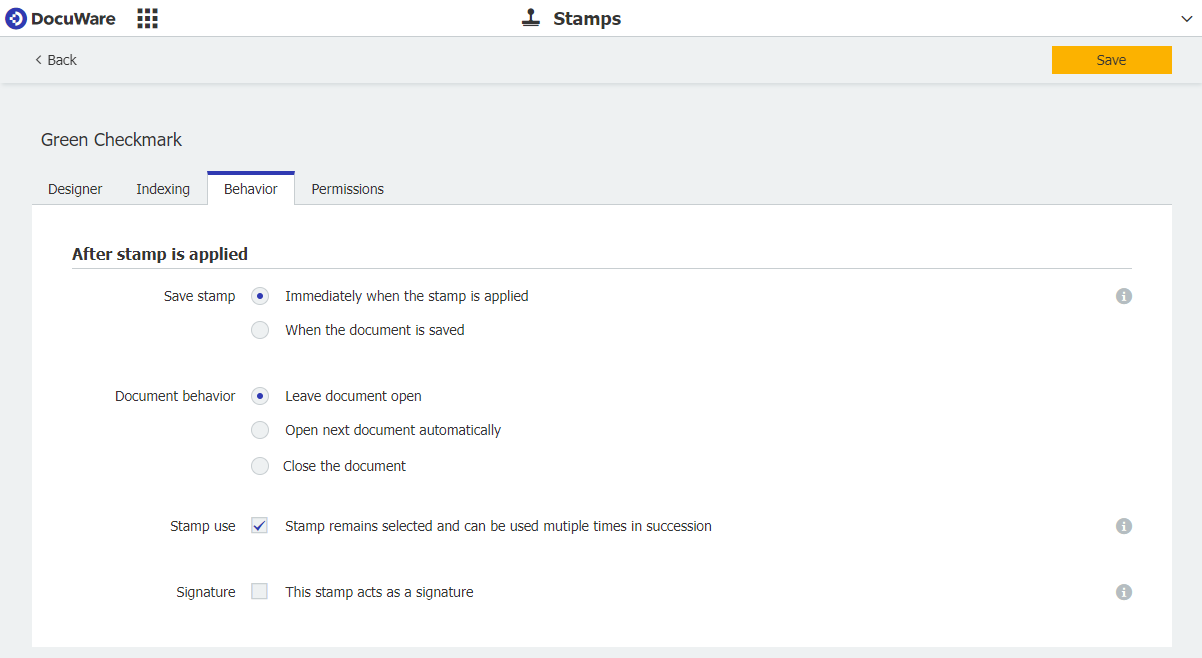This screenshot has height=658, width=1202.
Task: Choose 'When the document is saved' option
Action: (x=260, y=330)
